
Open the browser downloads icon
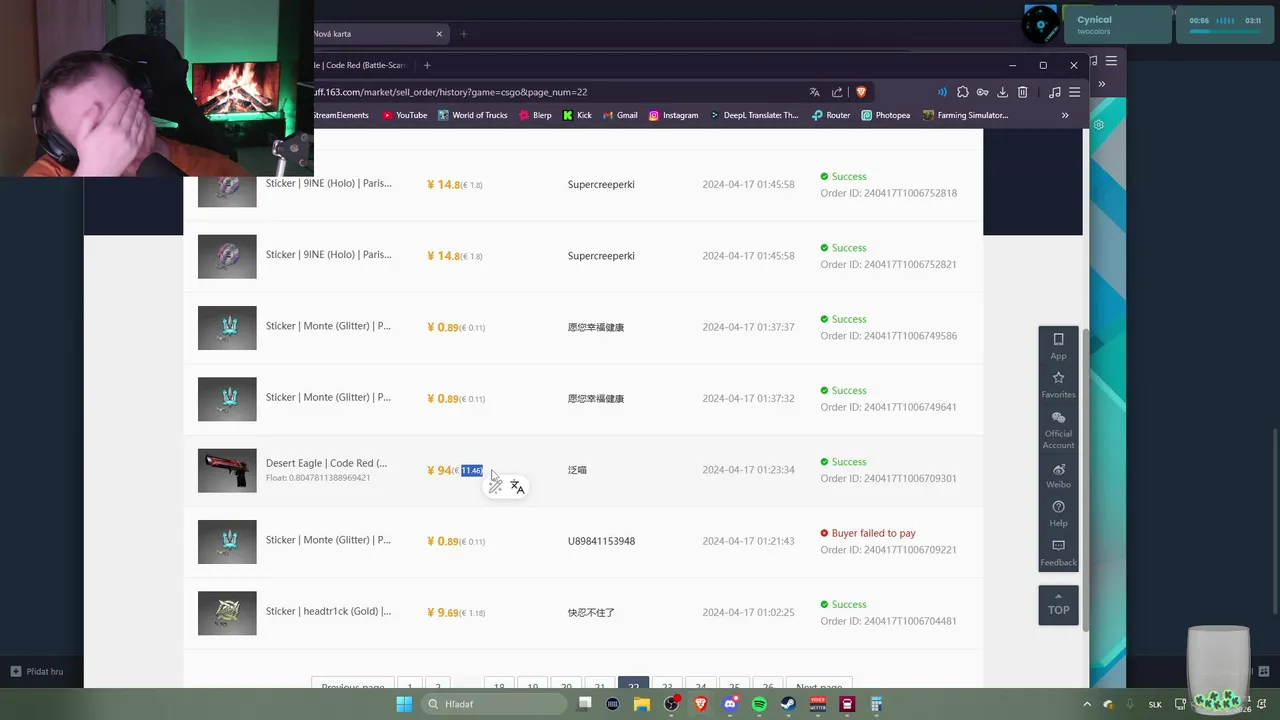coord(1003,92)
